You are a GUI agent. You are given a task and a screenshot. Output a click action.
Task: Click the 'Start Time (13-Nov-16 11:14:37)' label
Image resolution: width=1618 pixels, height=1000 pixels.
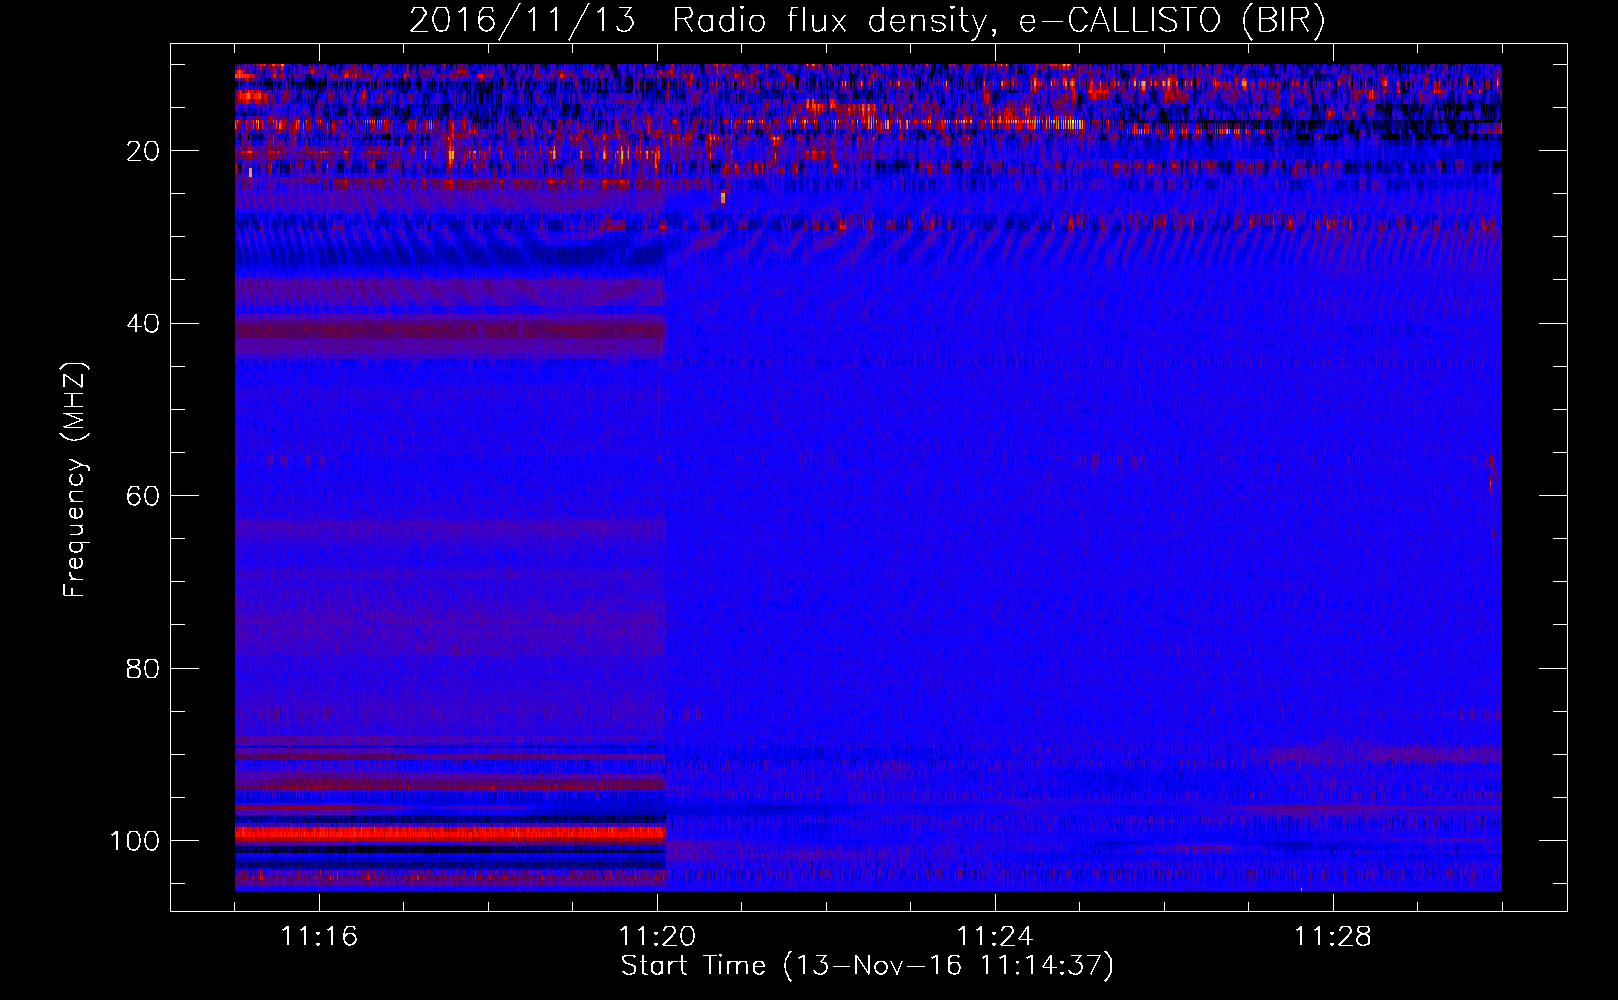867,966
